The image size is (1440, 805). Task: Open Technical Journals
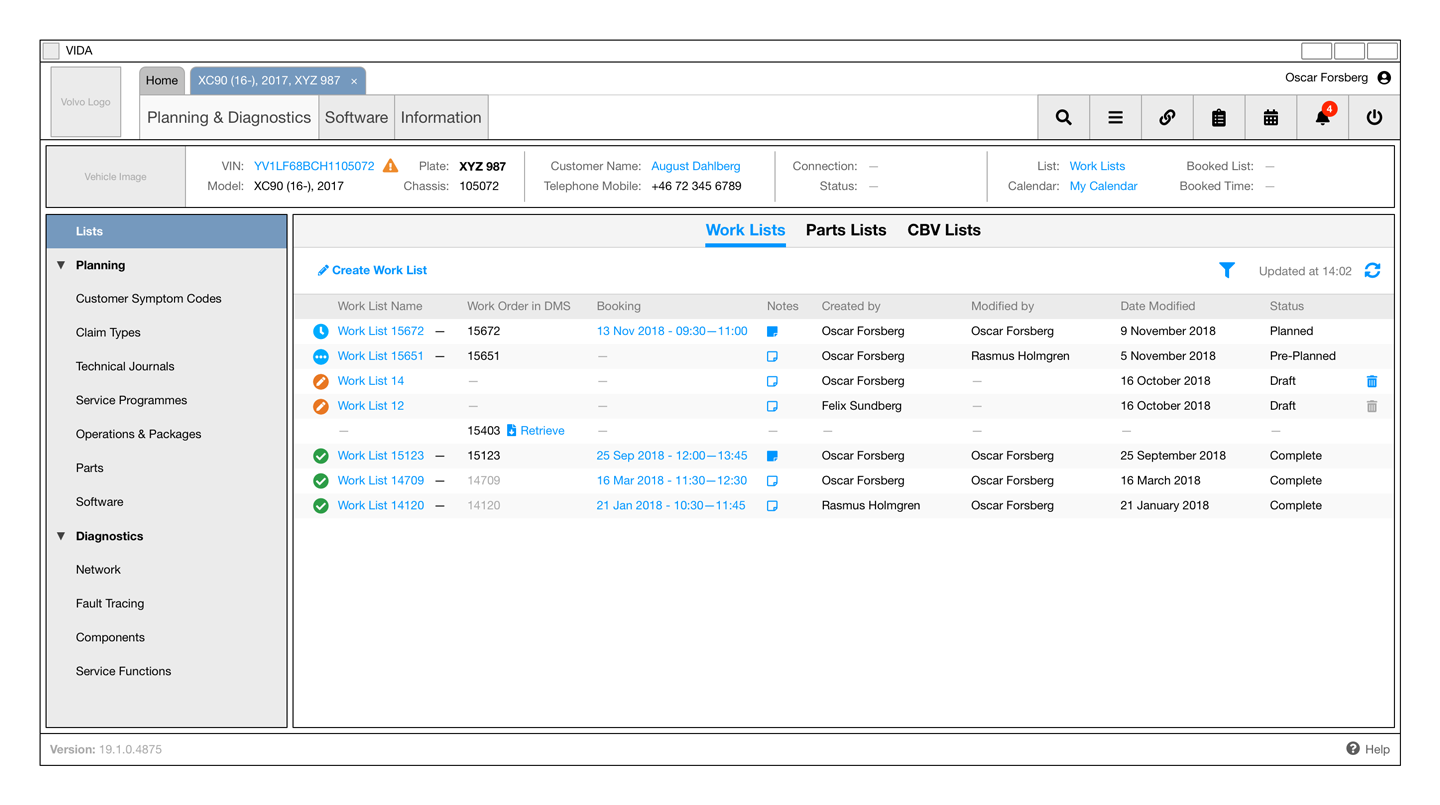(x=125, y=367)
